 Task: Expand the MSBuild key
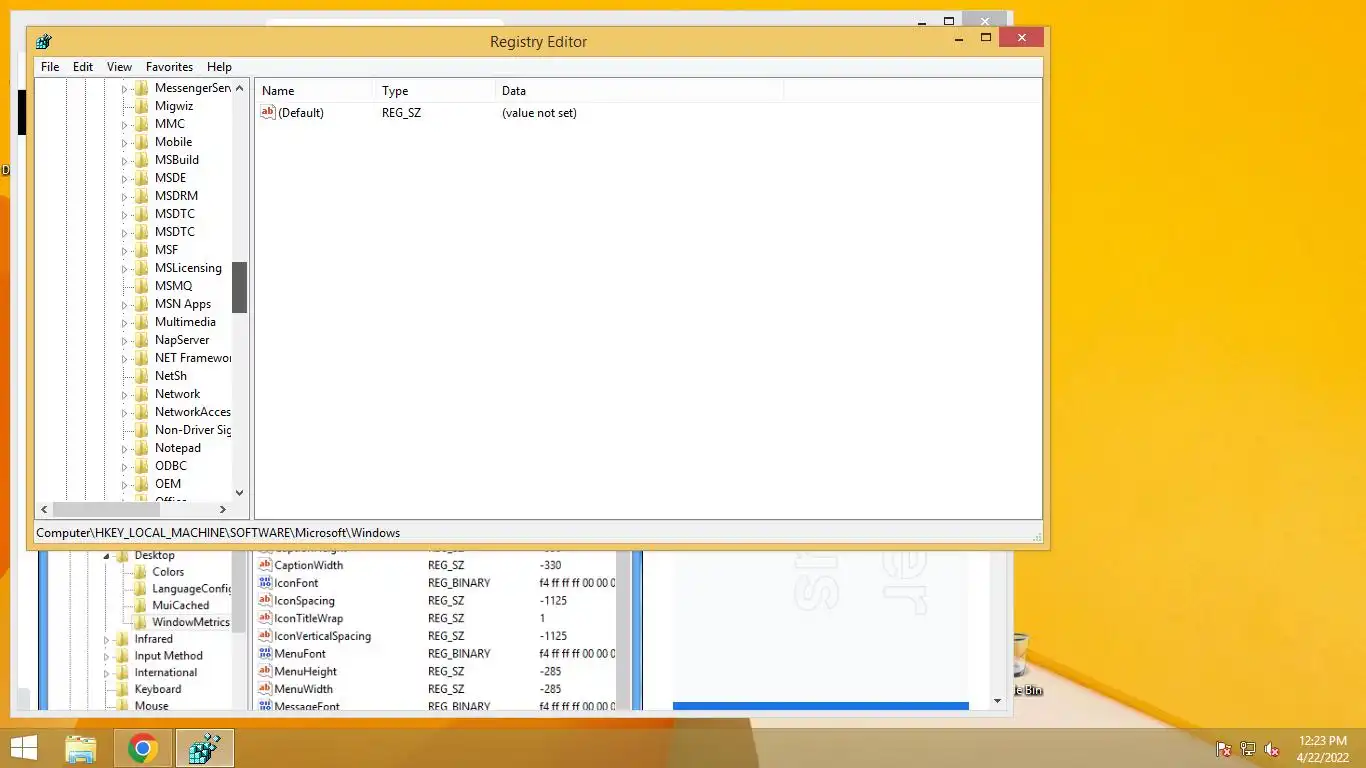(x=126, y=161)
